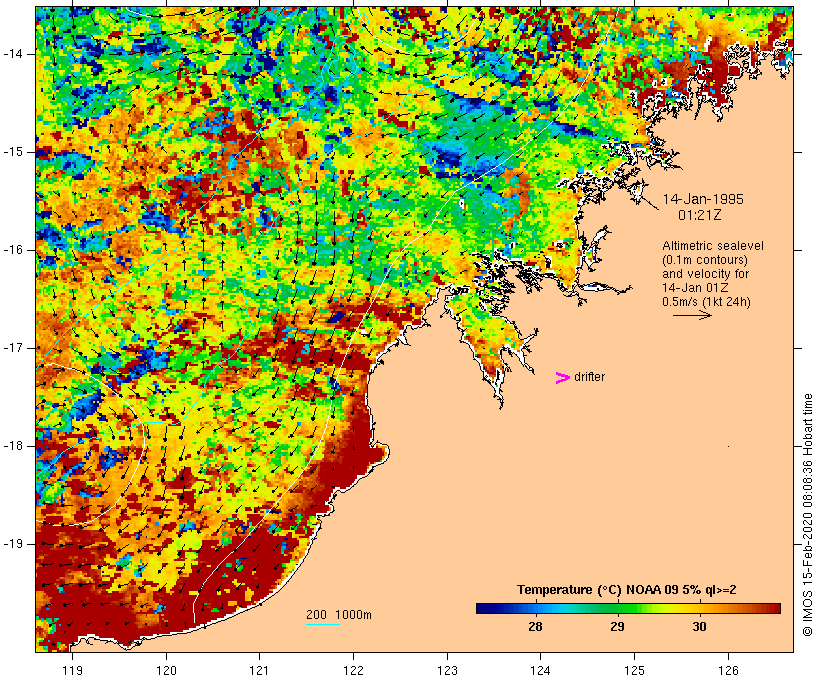Click longitude axis label 121
The height and width of the screenshot is (680, 820).
pos(259,671)
